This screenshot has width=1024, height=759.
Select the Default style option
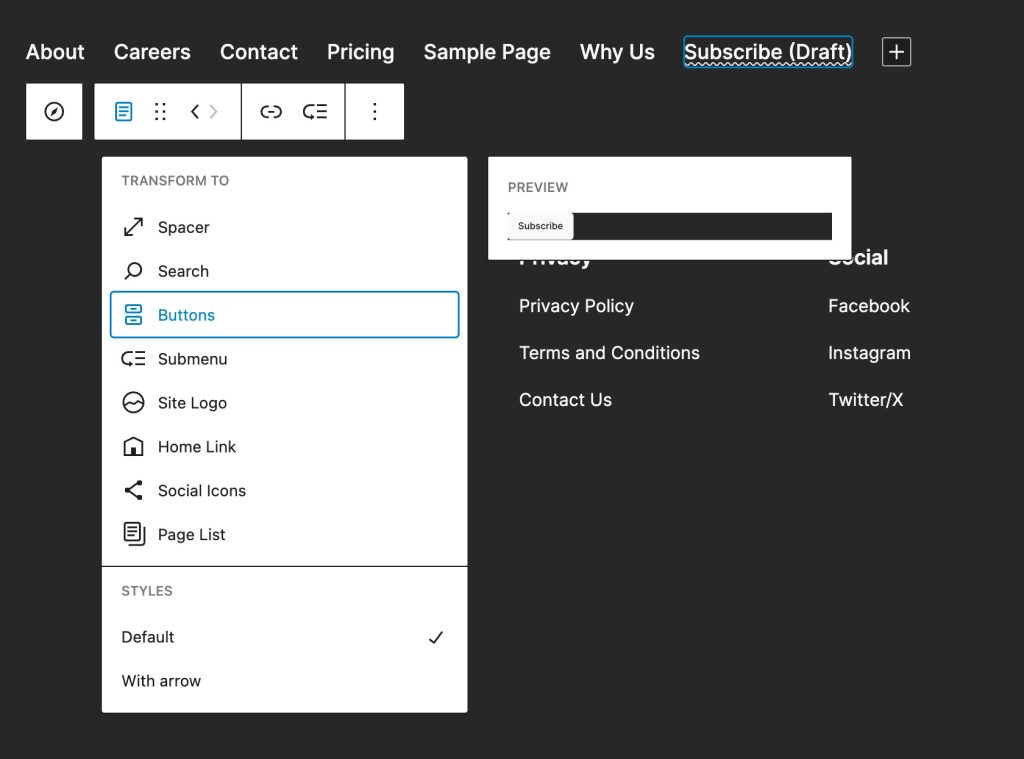148,637
